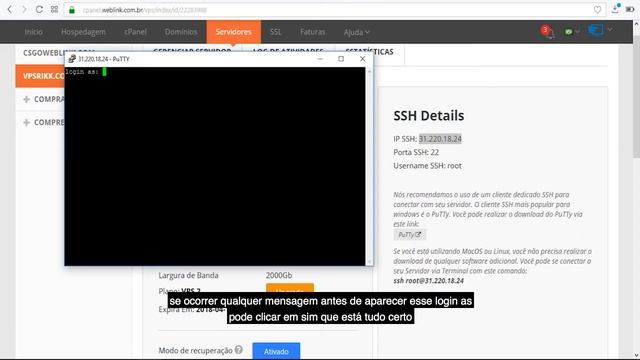Click the PuTTY download link button
The image size is (640, 360).
[409, 235]
